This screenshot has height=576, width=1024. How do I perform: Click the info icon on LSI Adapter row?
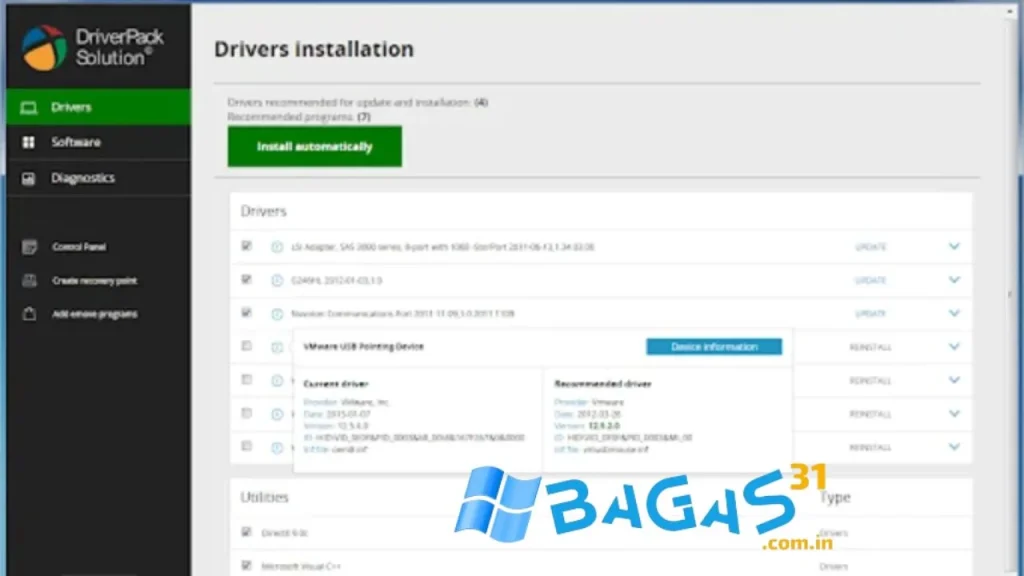pos(277,247)
